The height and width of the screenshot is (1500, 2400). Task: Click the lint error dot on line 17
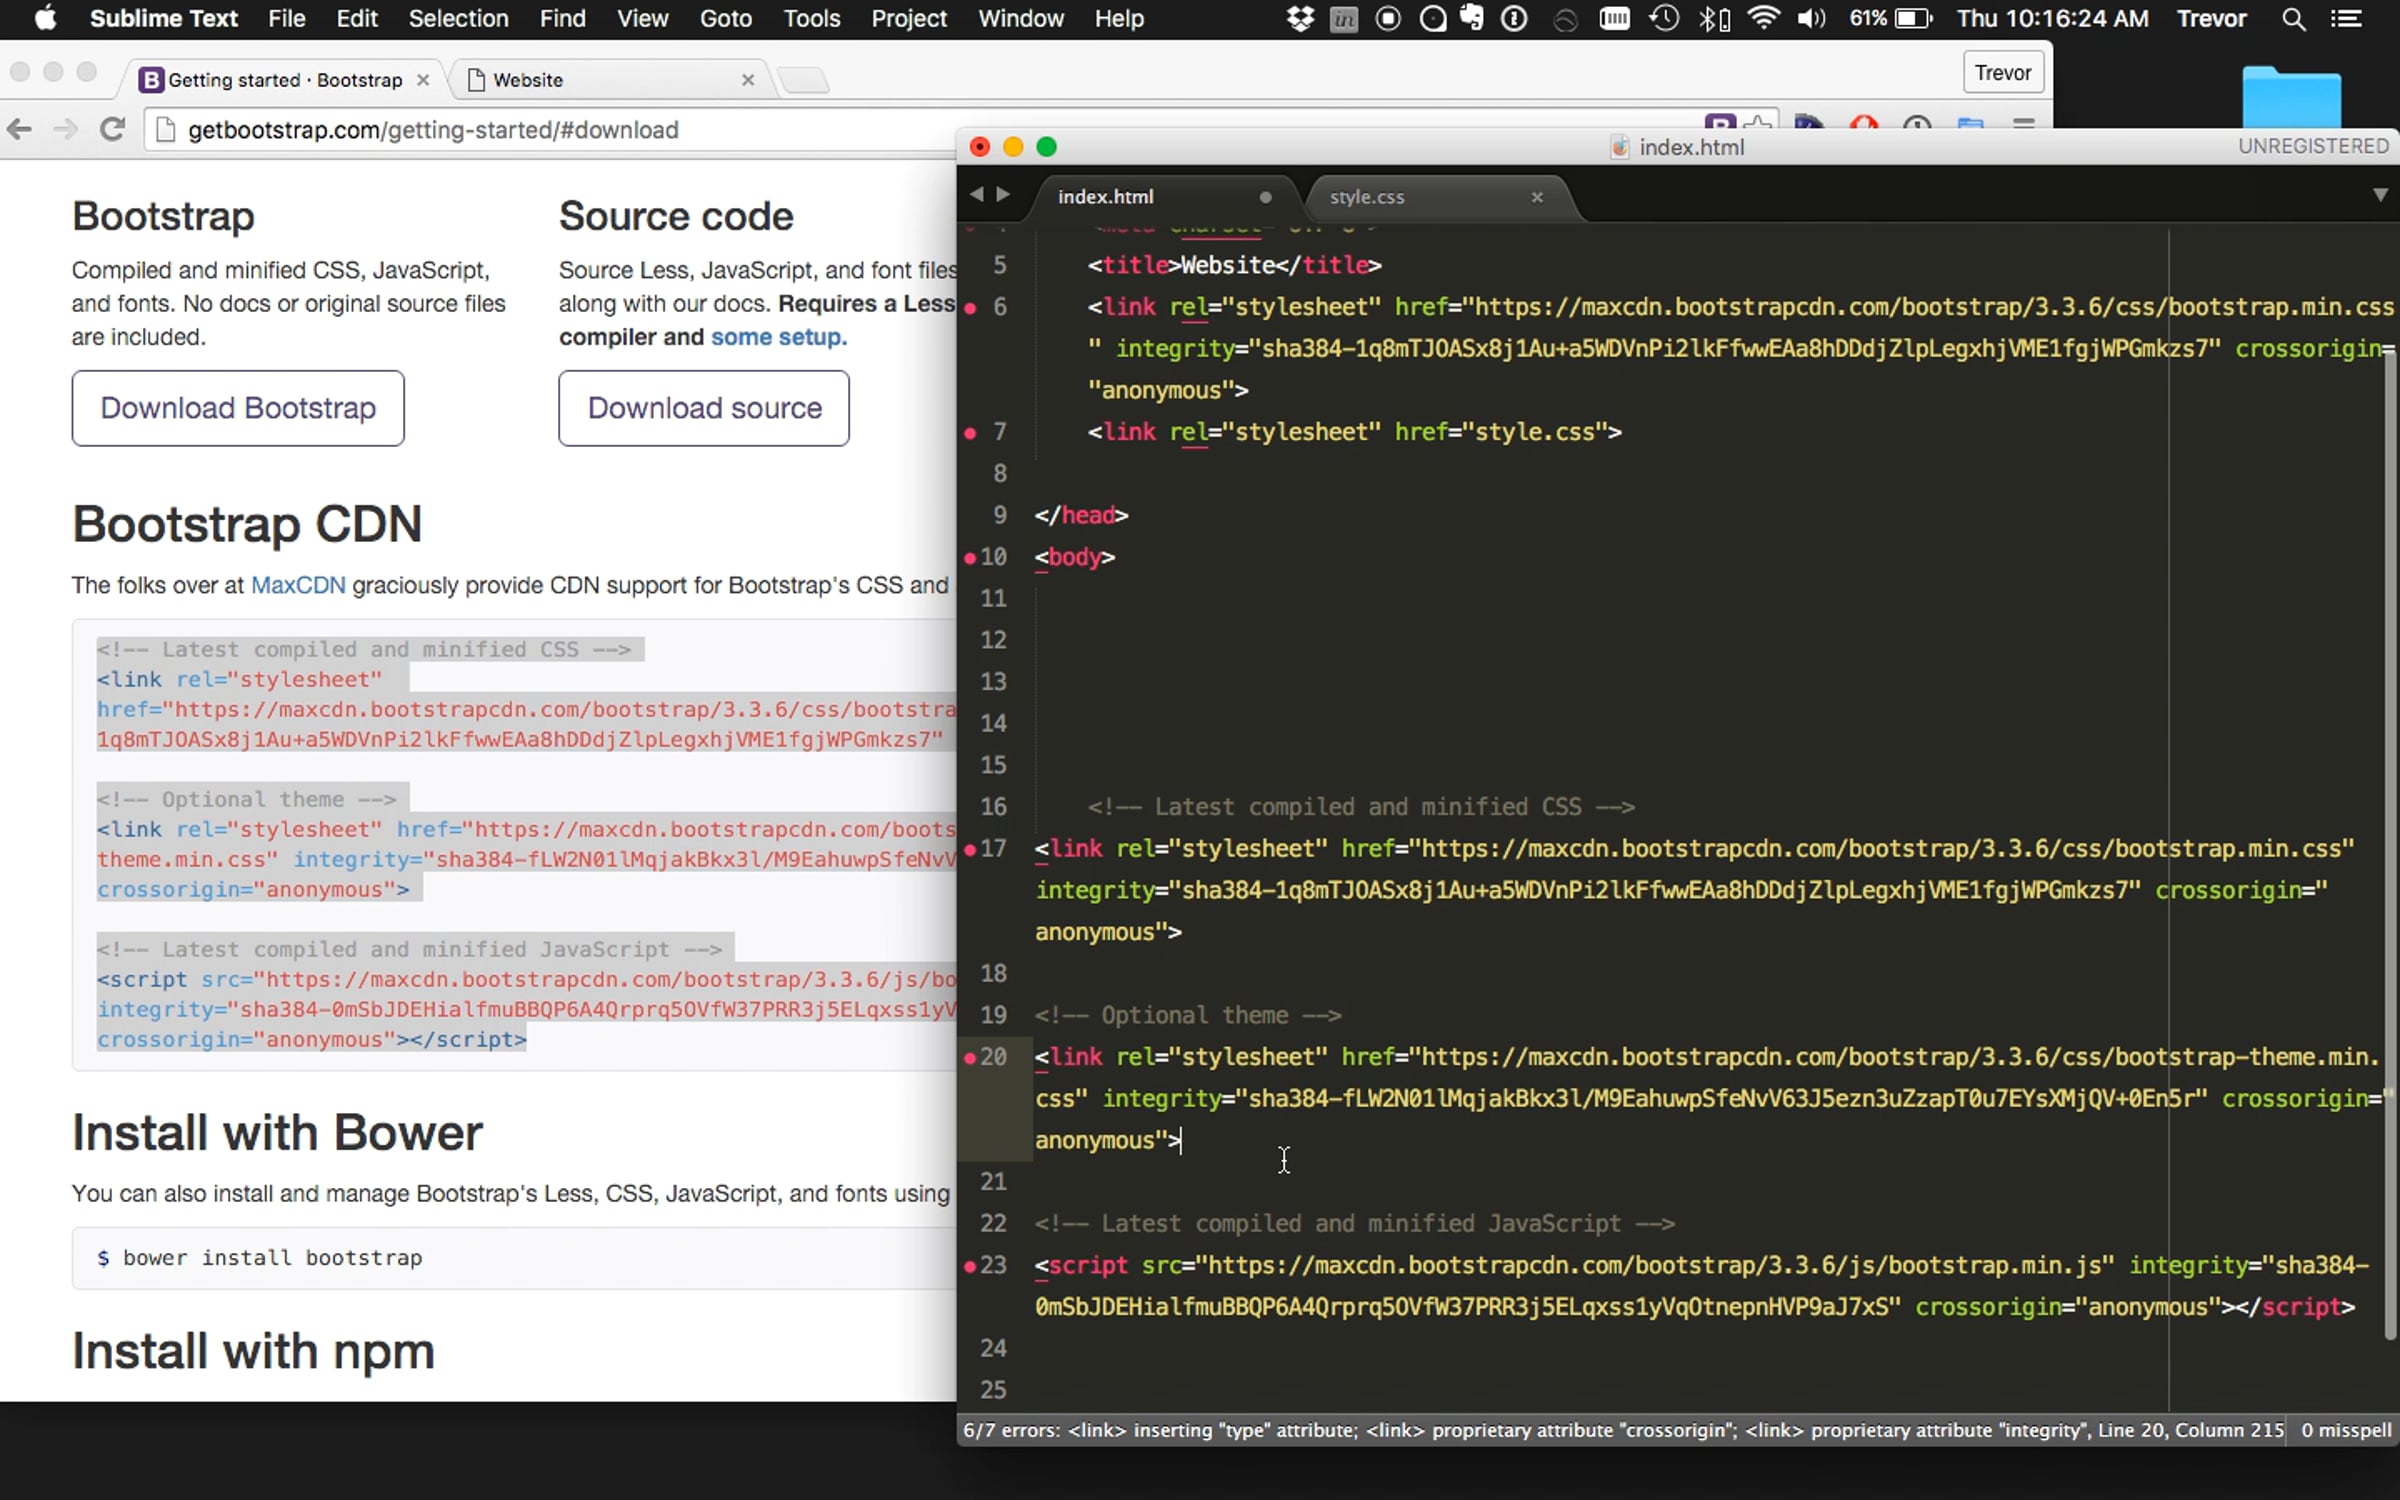969,850
